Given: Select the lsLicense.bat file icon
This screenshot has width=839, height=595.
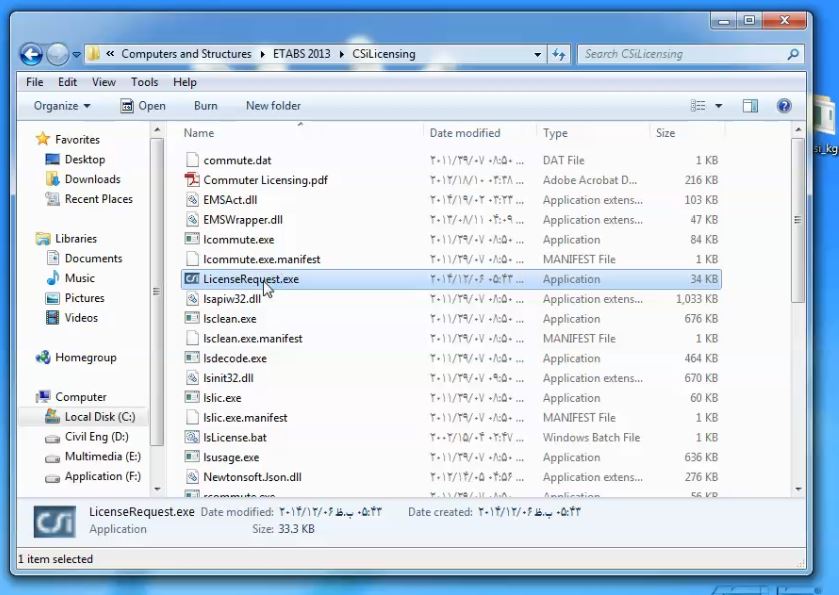Looking at the screenshot, I should pyautogui.click(x=192, y=437).
